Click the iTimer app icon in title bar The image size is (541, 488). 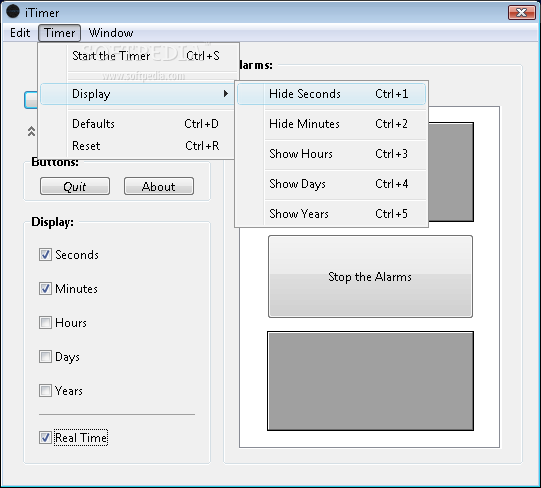point(13,12)
